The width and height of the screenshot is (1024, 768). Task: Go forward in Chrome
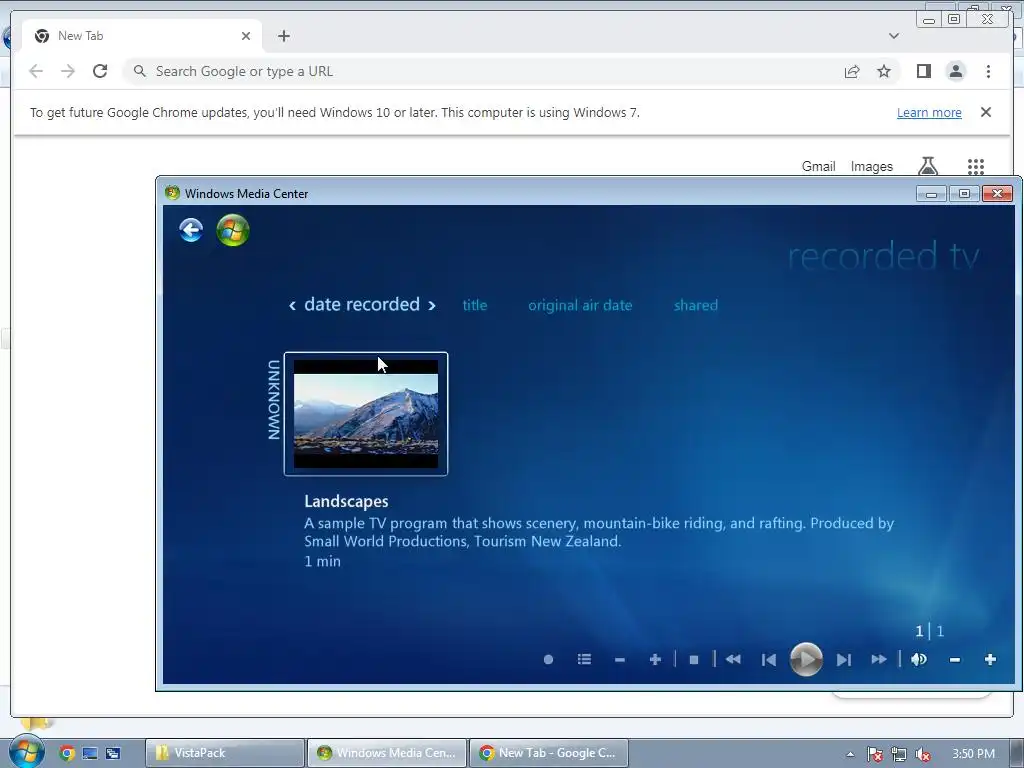[x=68, y=71]
